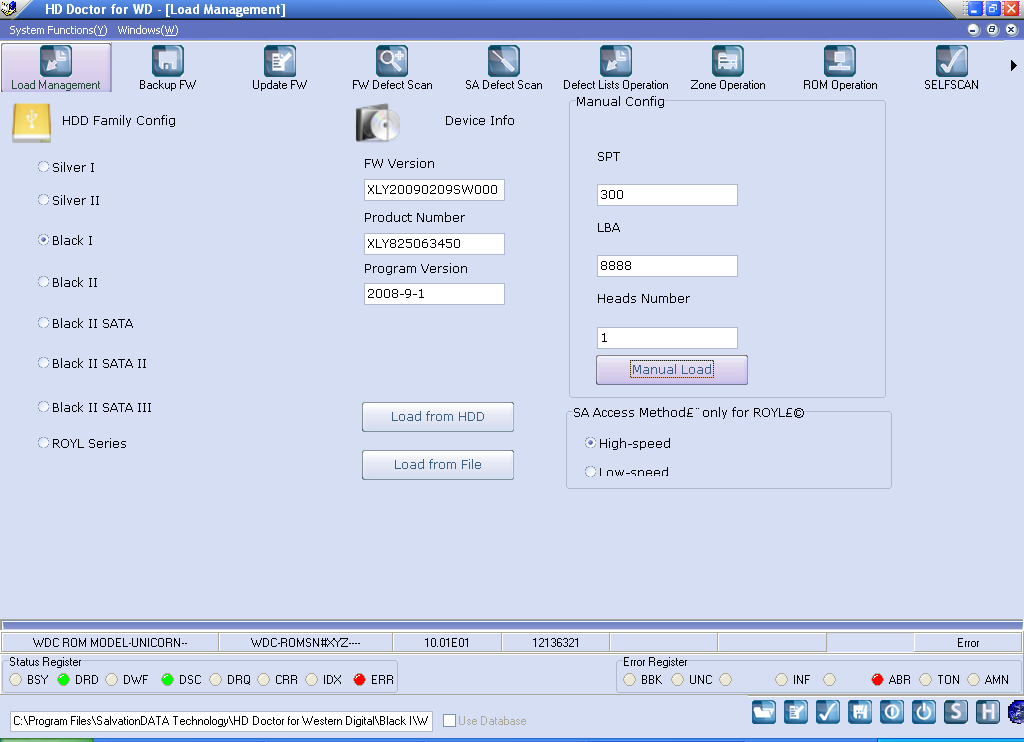
Task: Open the System Functions menu
Action: coord(58,30)
